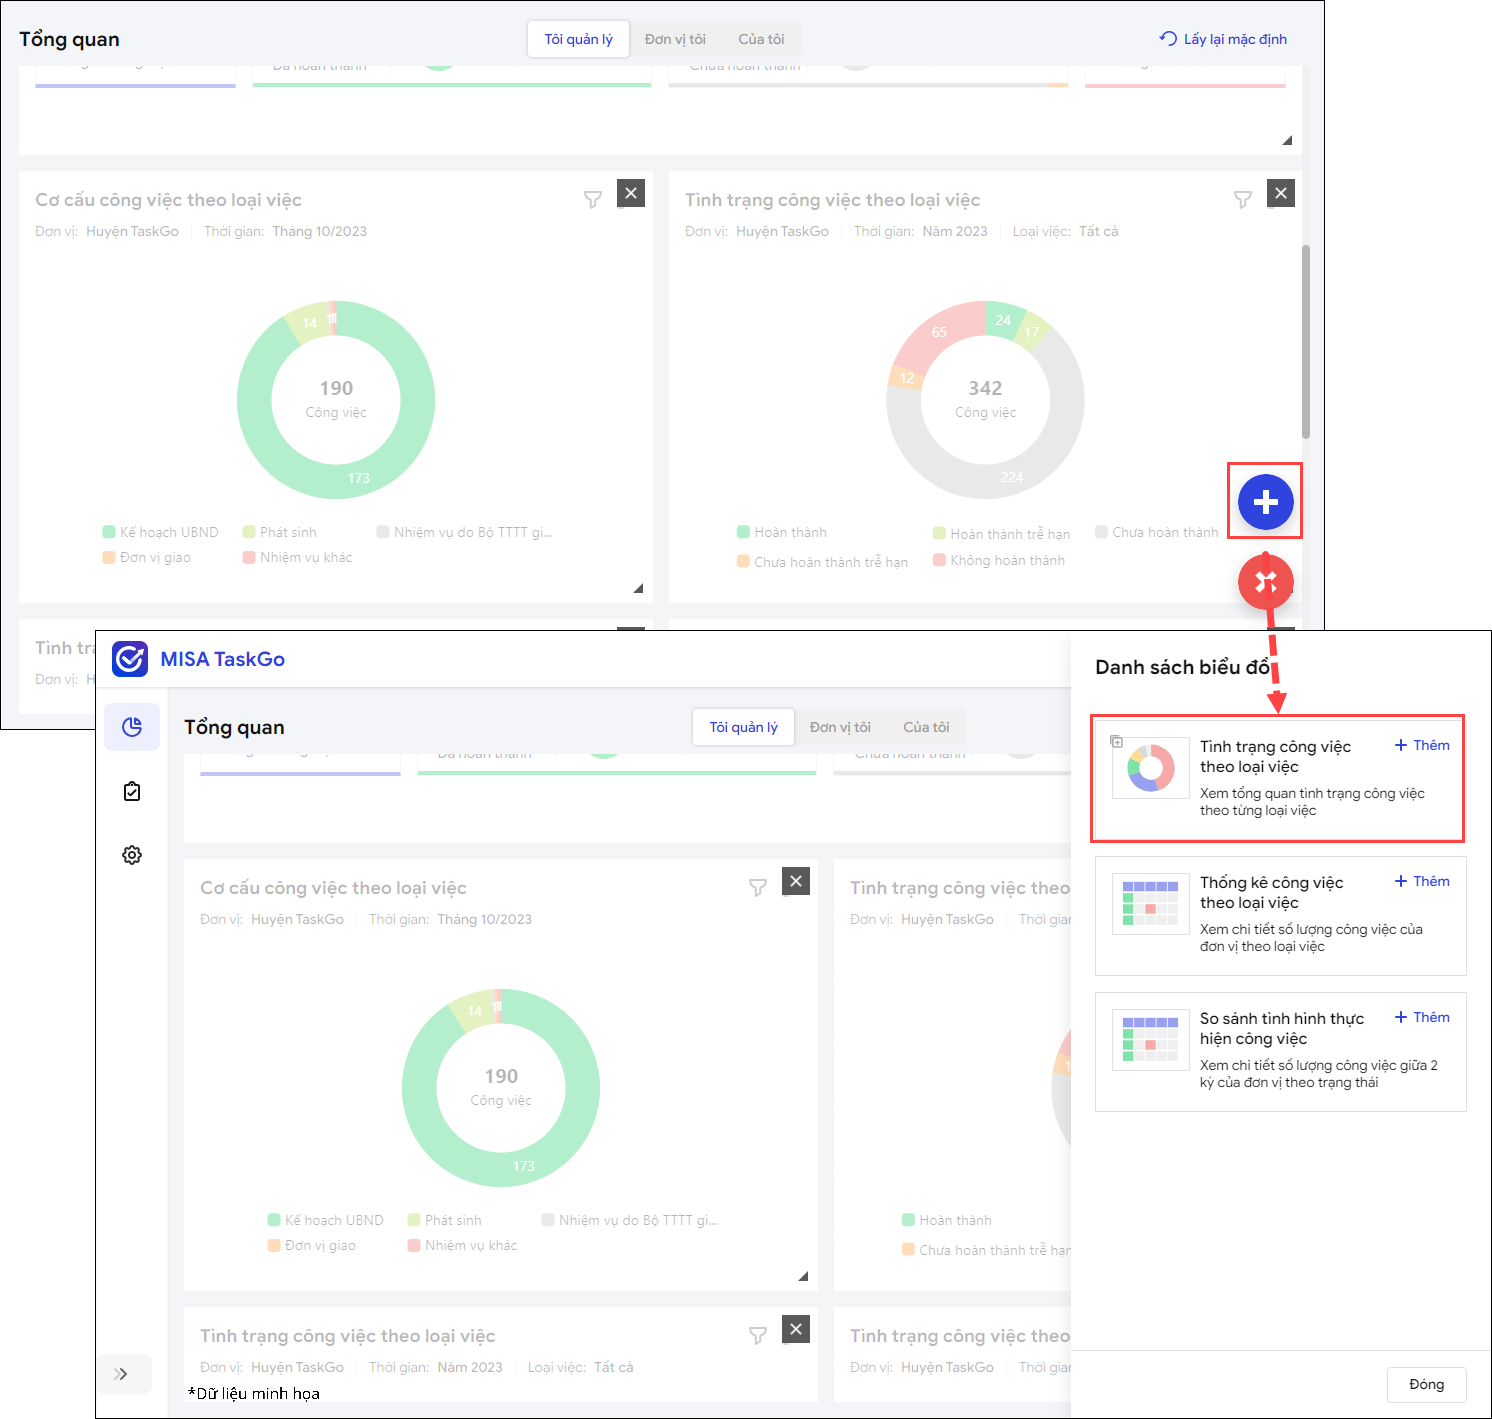Screen dimensions: 1492x1419
Task: Select Tôi quản lý tab in top window
Action: (x=578, y=39)
